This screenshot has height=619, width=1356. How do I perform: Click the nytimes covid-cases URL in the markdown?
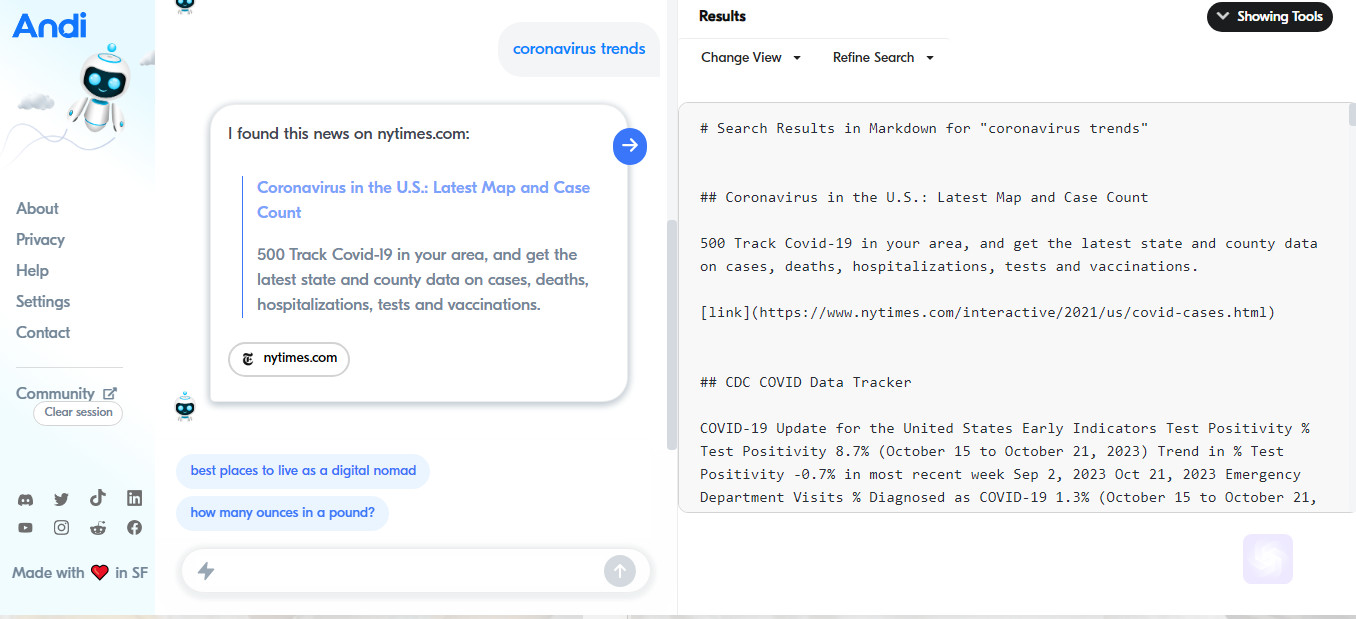point(1013,312)
